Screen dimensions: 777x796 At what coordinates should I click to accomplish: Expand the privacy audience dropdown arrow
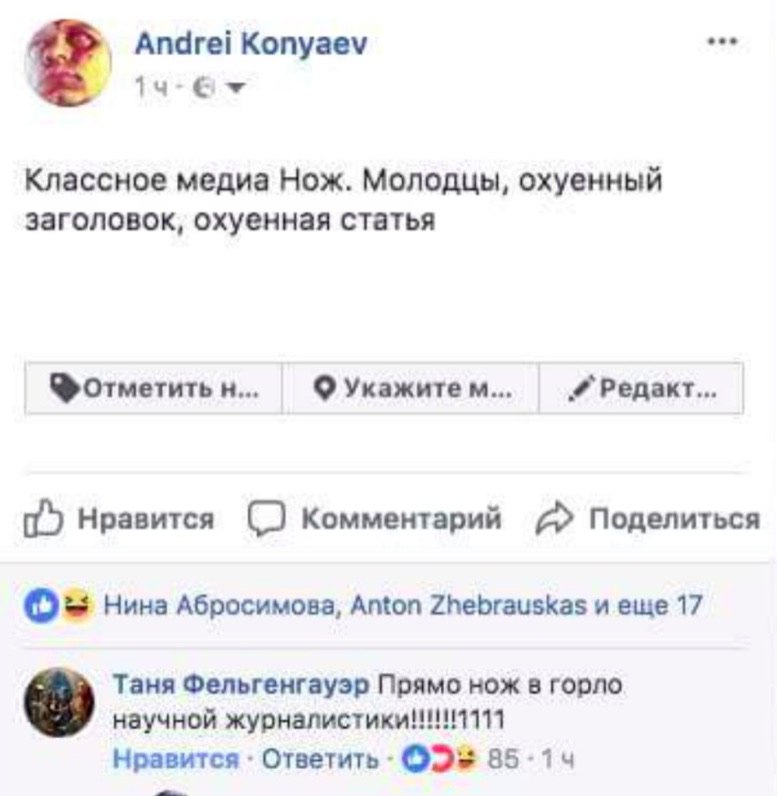(x=235, y=88)
